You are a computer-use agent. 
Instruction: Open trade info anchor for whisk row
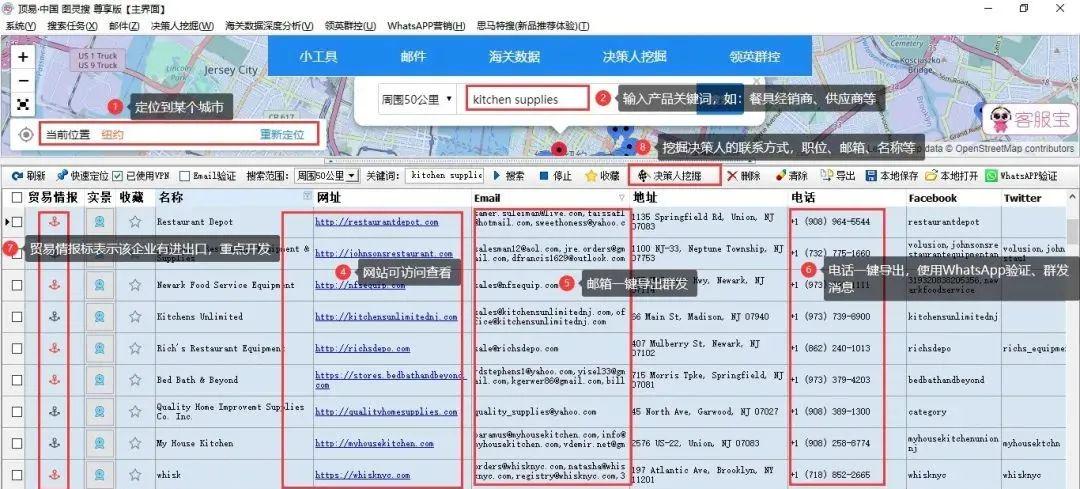coord(54,475)
